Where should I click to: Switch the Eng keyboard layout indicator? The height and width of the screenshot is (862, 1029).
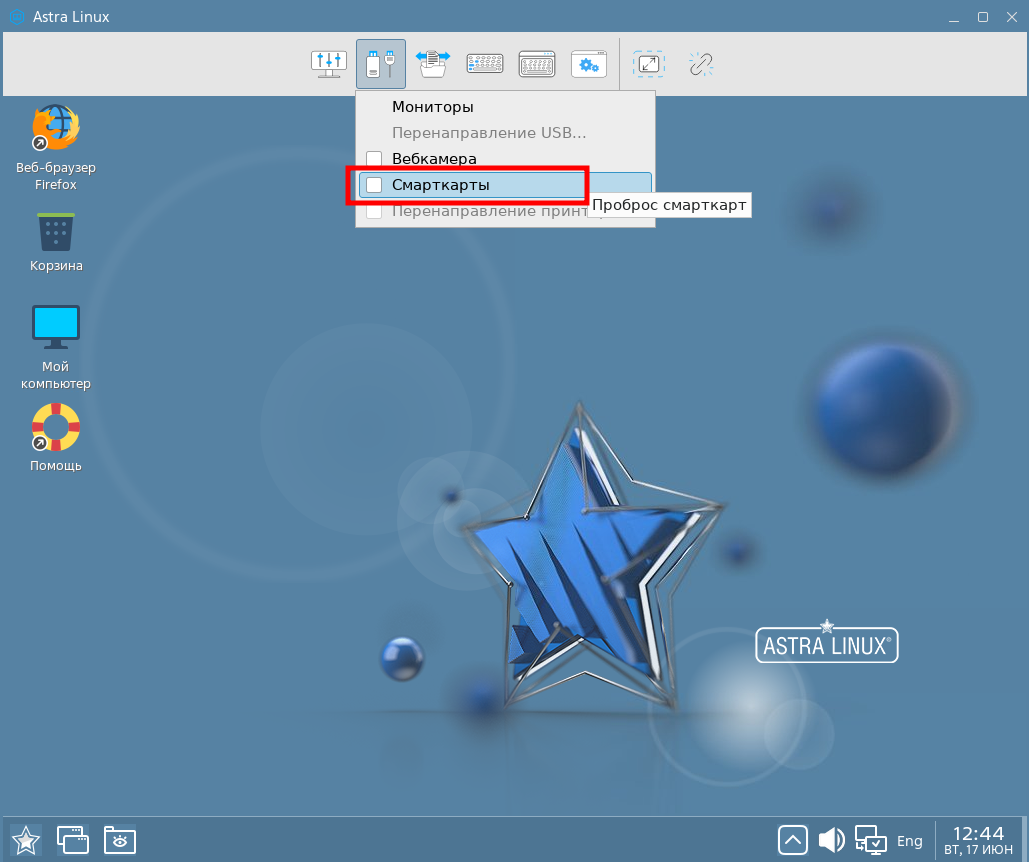click(910, 840)
